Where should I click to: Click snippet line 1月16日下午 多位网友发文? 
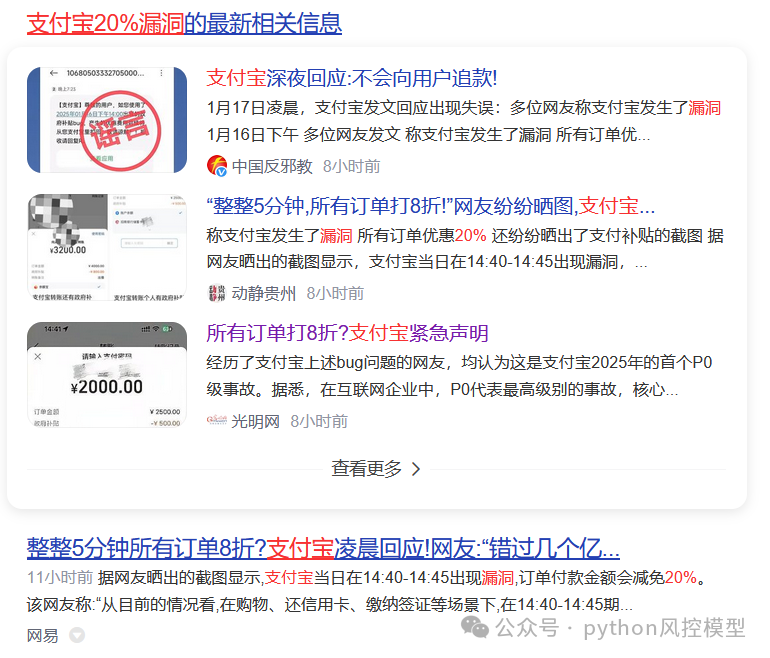[x=428, y=135]
